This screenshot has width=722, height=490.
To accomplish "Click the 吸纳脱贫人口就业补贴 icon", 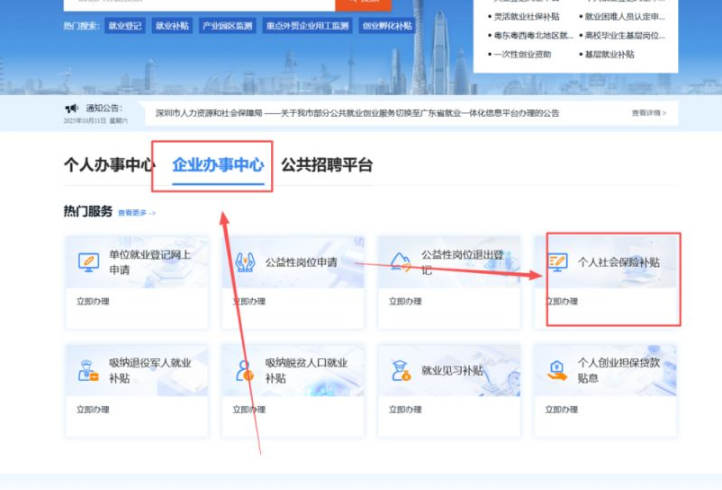I will point(245,370).
